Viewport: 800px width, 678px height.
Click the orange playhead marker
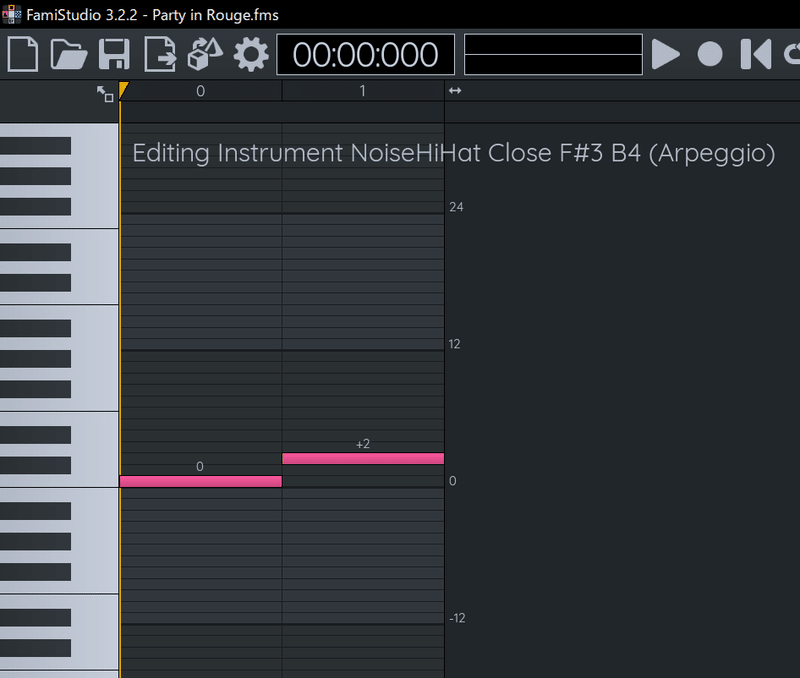[123, 91]
